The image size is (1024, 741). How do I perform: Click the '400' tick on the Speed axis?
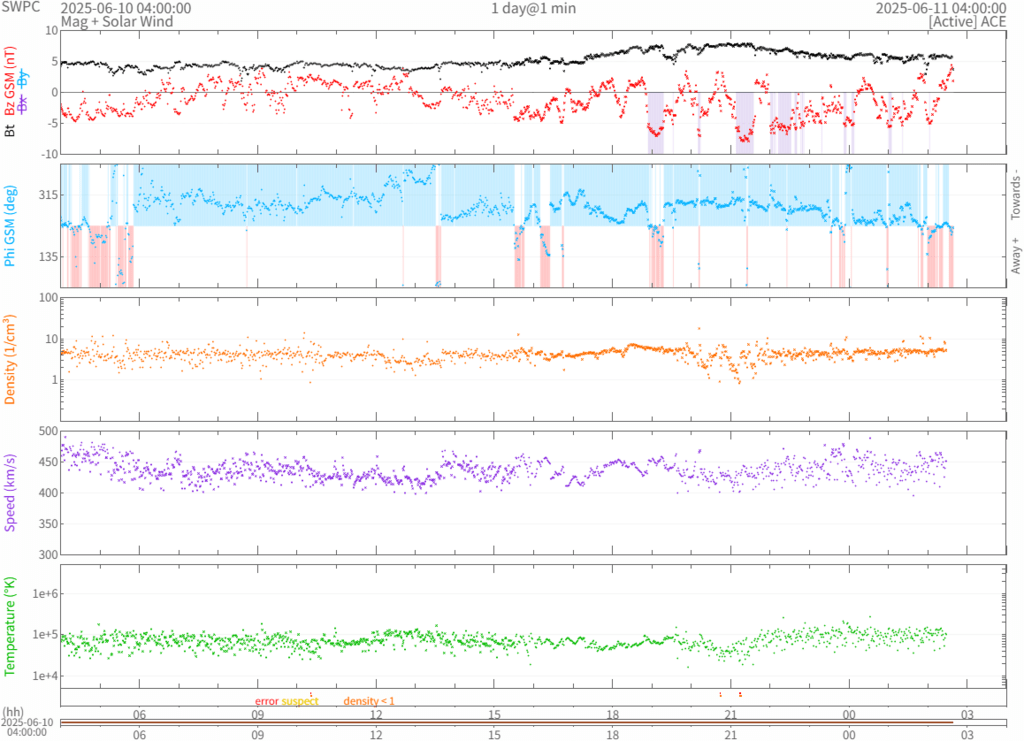(x=48, y=493)
